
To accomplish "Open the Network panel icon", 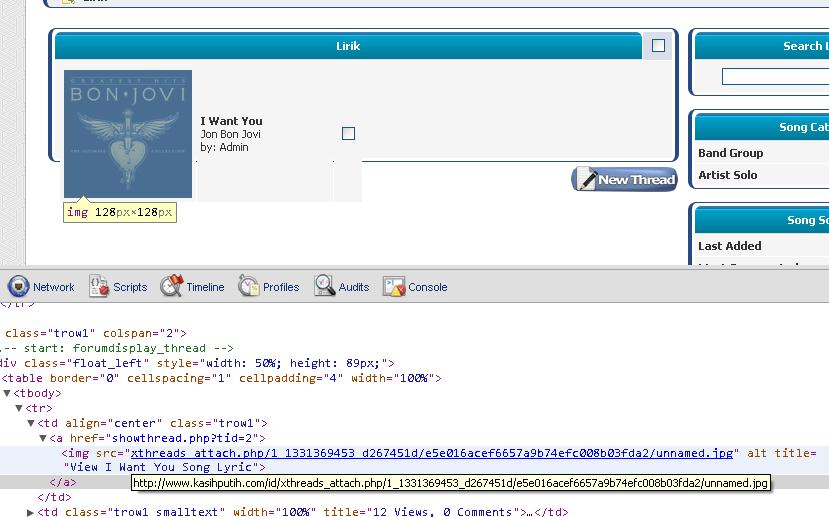I will tap(19, 287).
